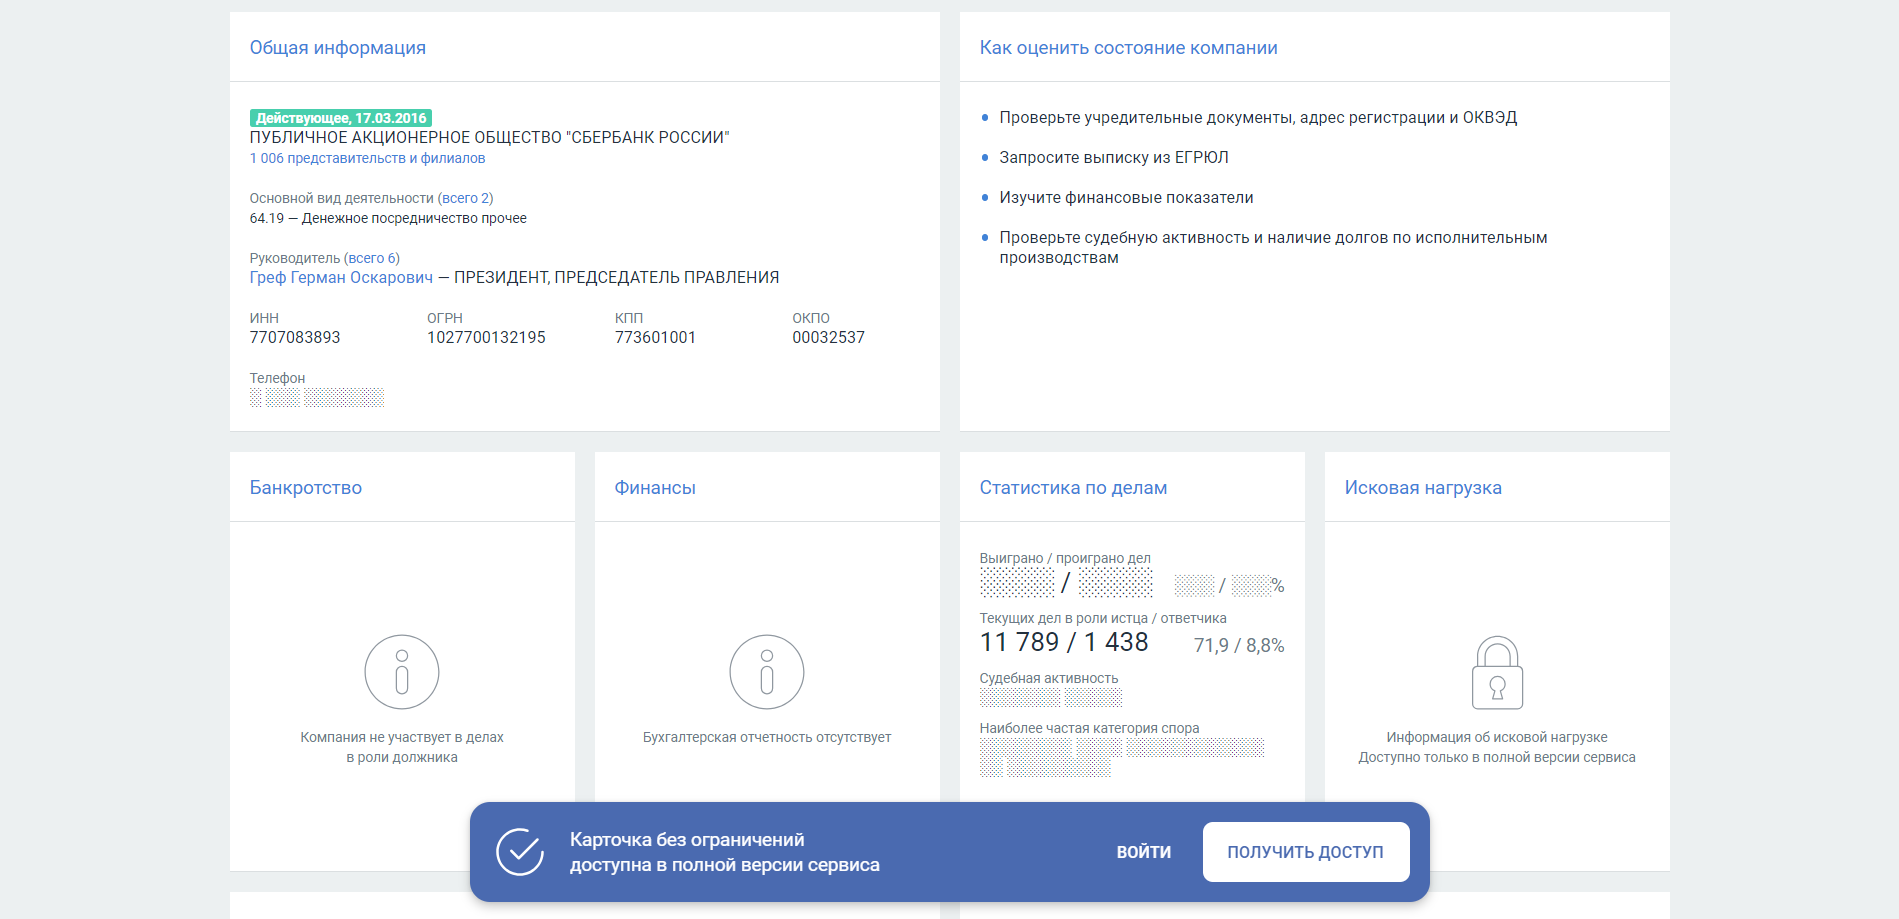Click the blurred Судебная активность value

1051,697
